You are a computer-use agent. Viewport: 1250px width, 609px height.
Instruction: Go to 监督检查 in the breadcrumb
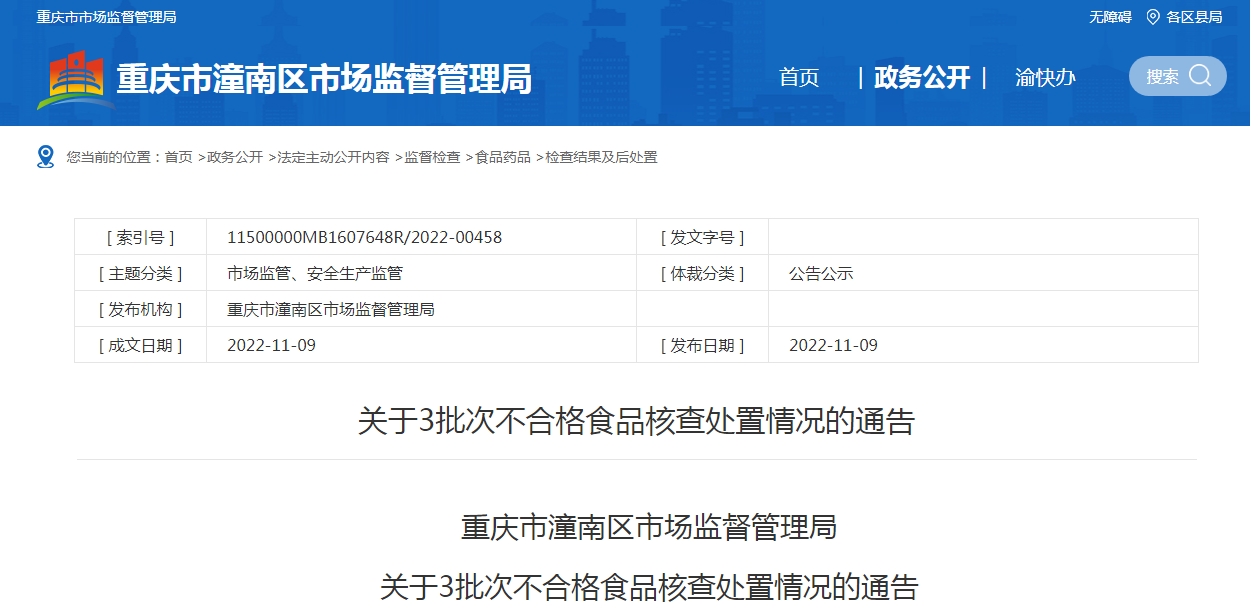pyautogui.click(x=432, y=157)
